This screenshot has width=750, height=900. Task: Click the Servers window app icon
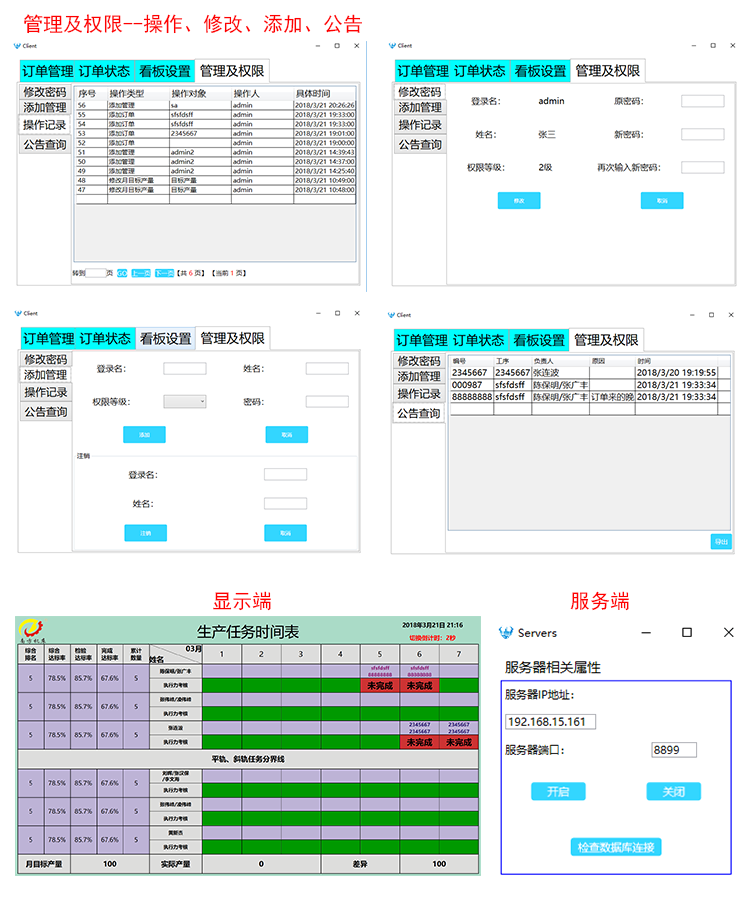pyautogui.click(x=507, y=633)
